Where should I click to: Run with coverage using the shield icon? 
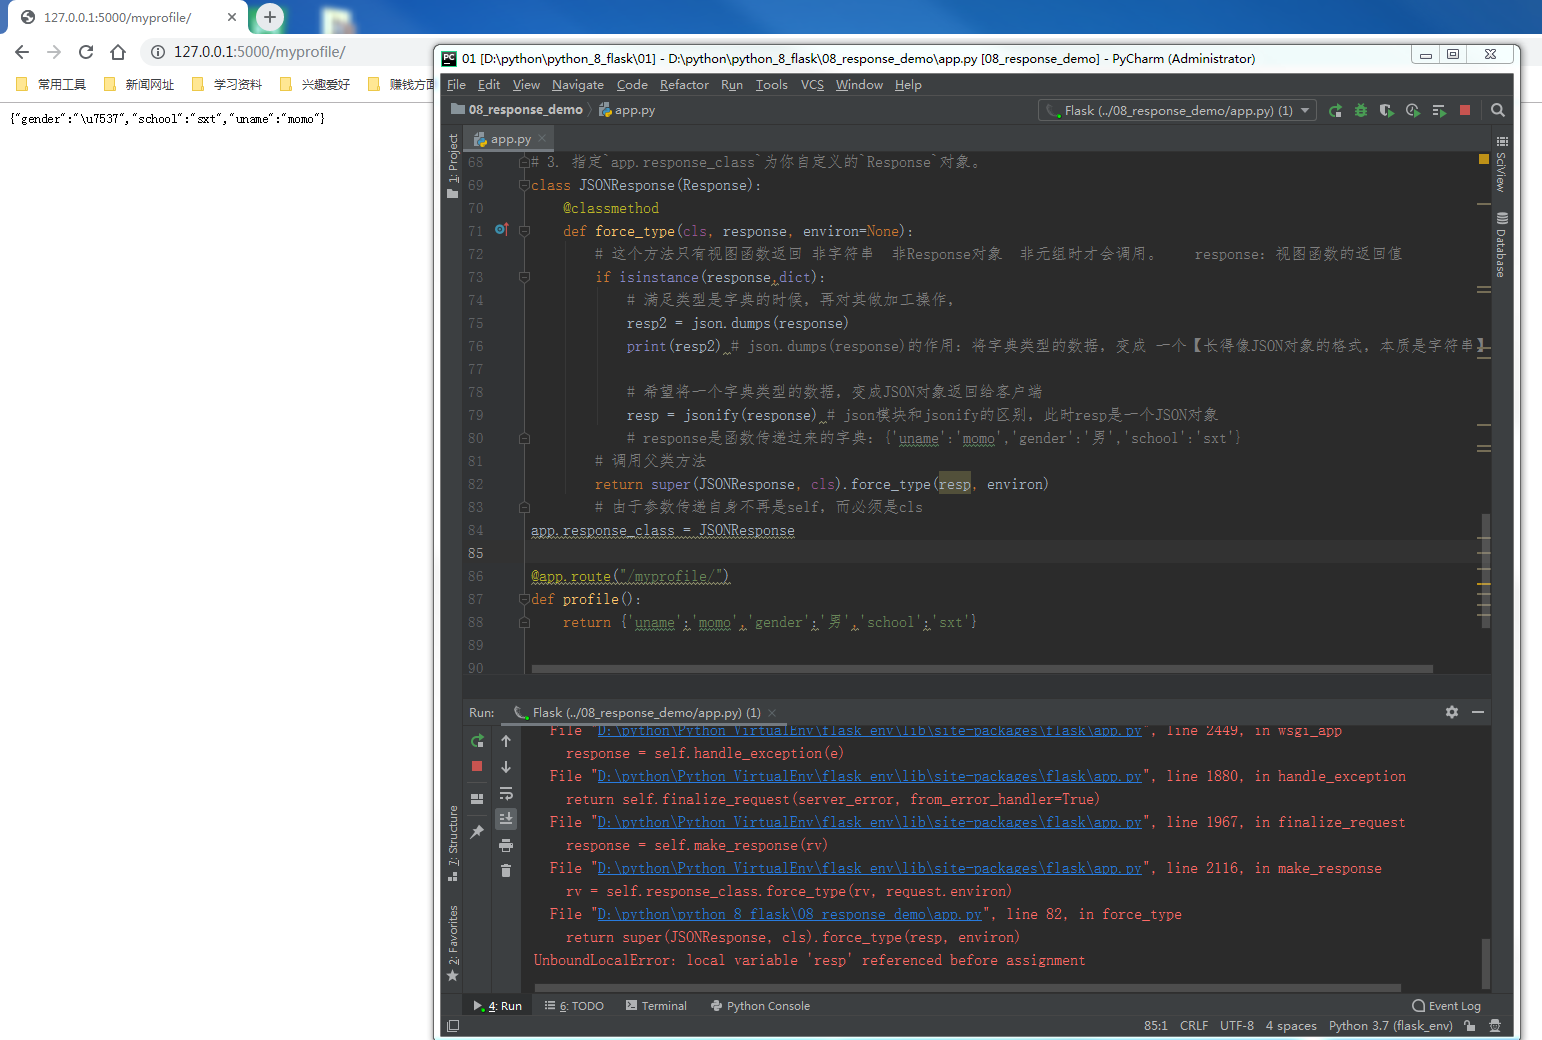pos(1387,111)
